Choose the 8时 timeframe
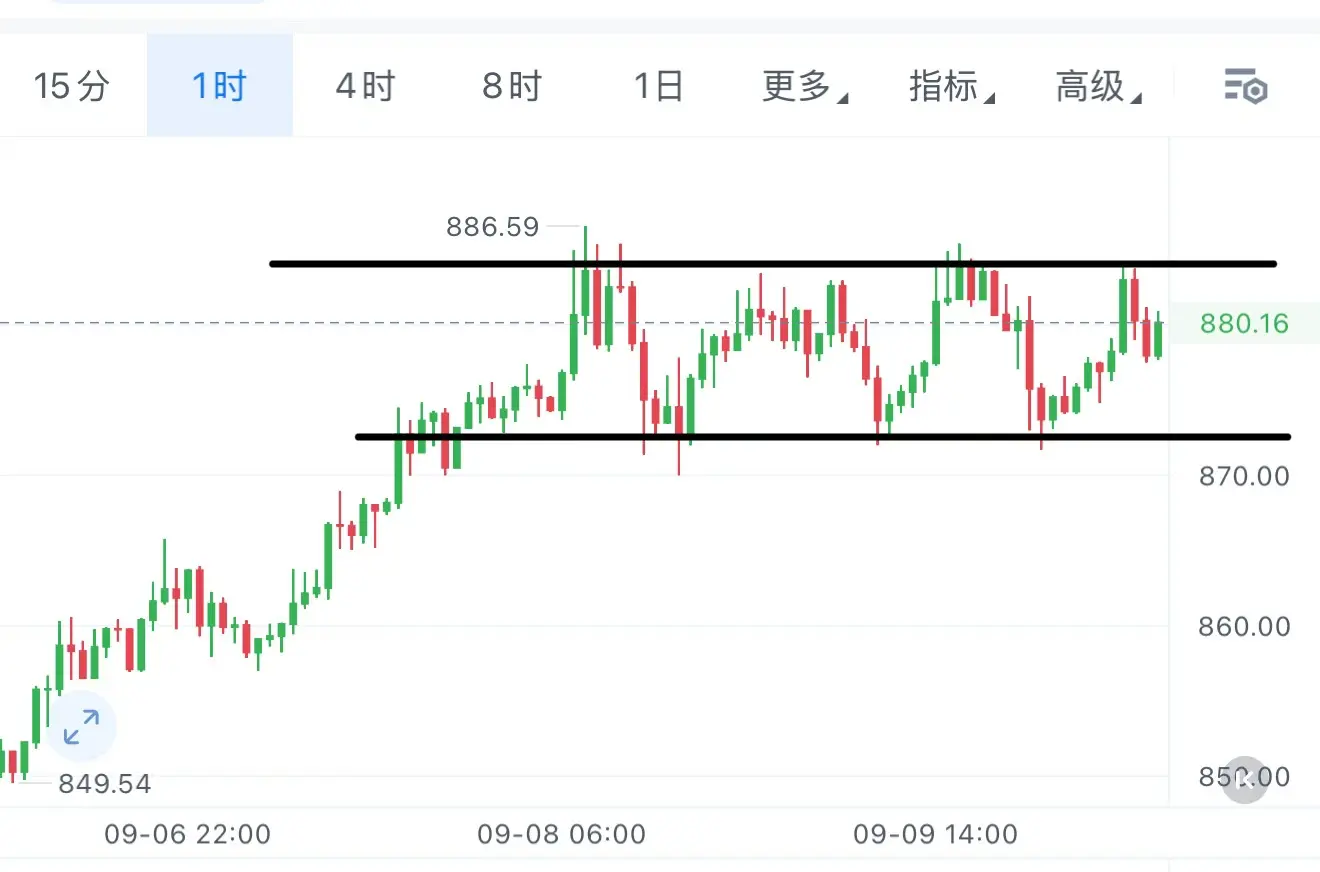Image resolution: width=1320 pixels, height=872 pixels. tap(511, 87)
